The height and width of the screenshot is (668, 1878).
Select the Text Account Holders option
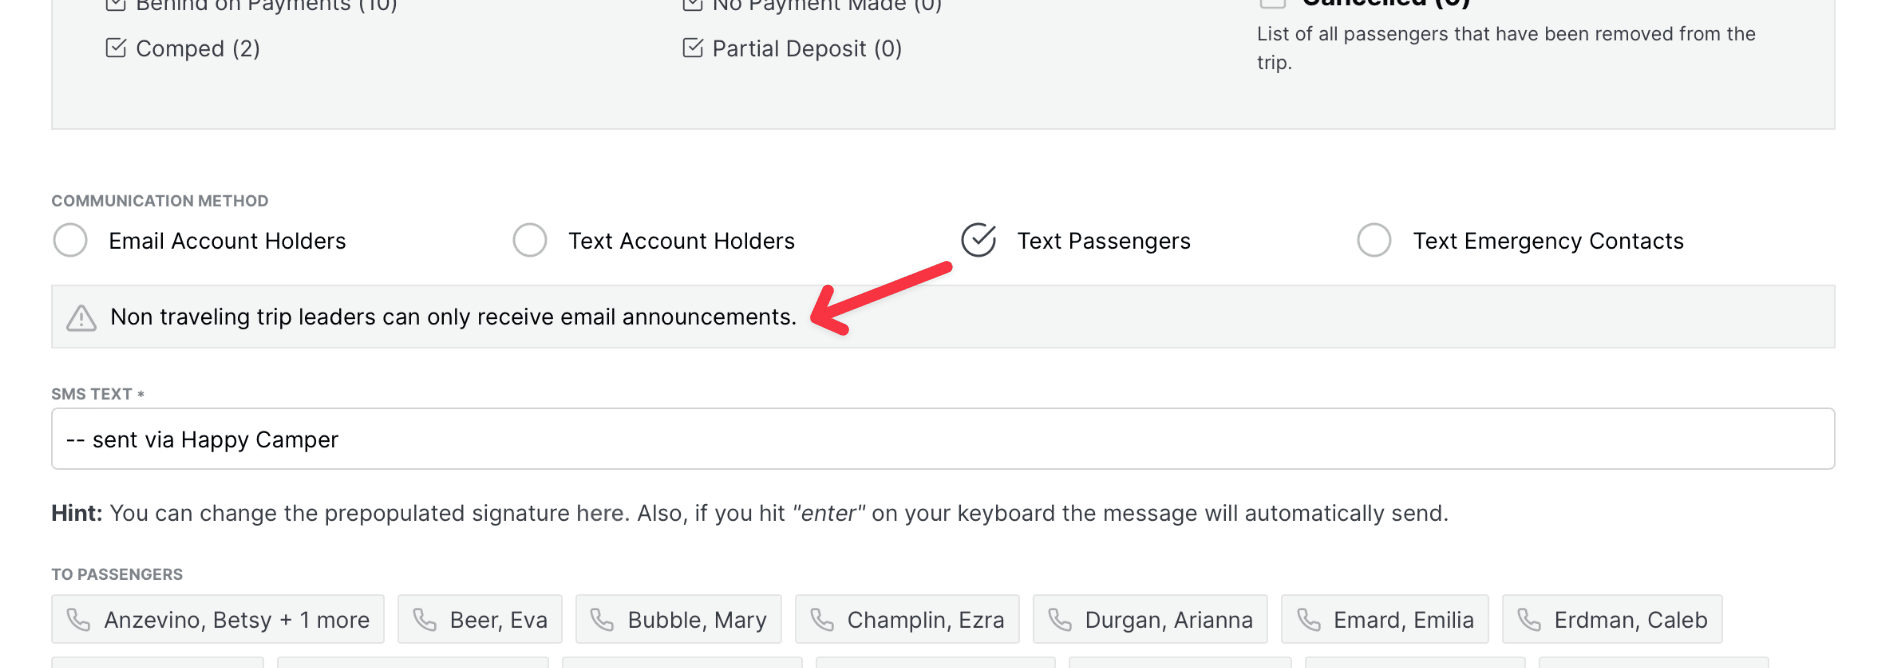tap(530, 240)
